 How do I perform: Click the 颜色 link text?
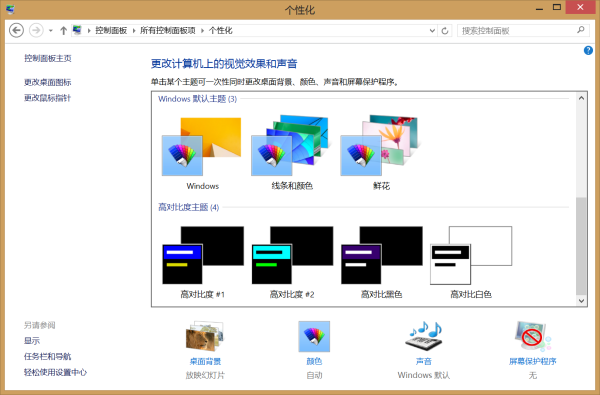pos(314,361)
